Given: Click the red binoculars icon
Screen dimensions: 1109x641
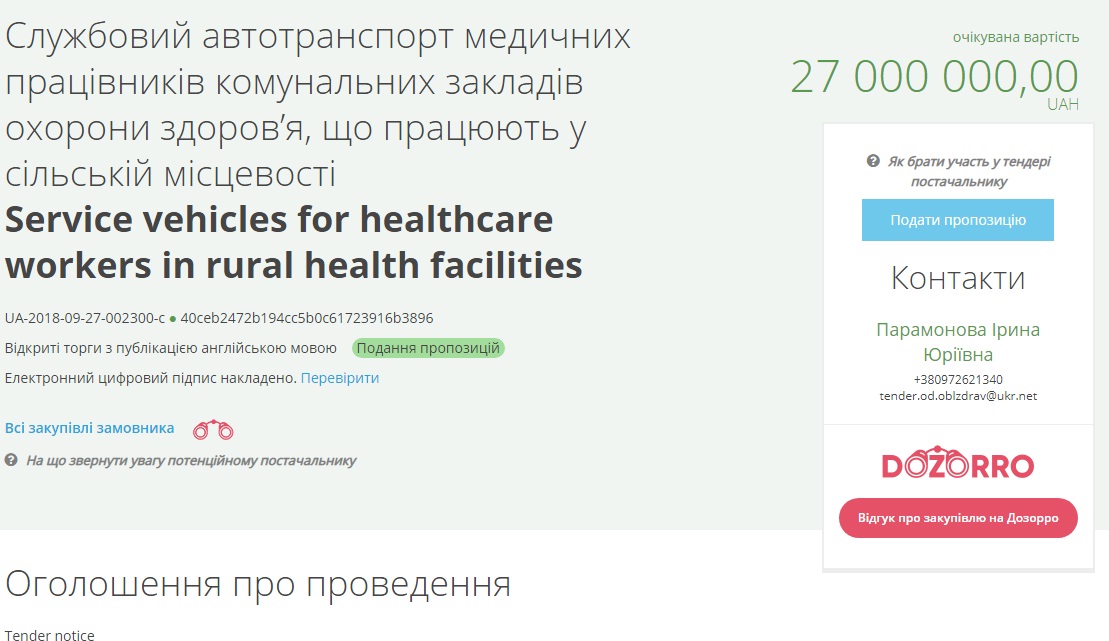Looking at the screenshot, I should (x=213, y=430).
